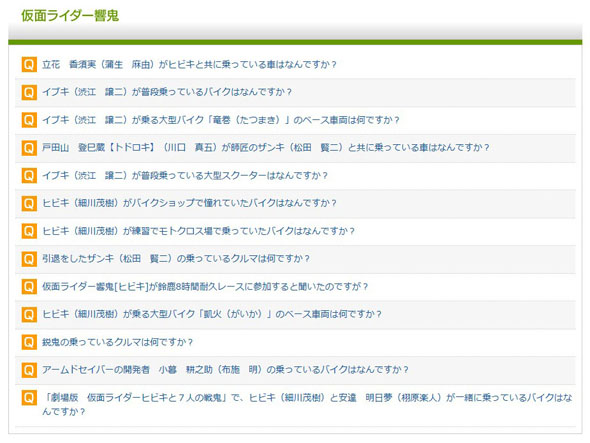590x443 pixels.
Task: Open question about イブキ's everyday bike
Action: point(167,92)
